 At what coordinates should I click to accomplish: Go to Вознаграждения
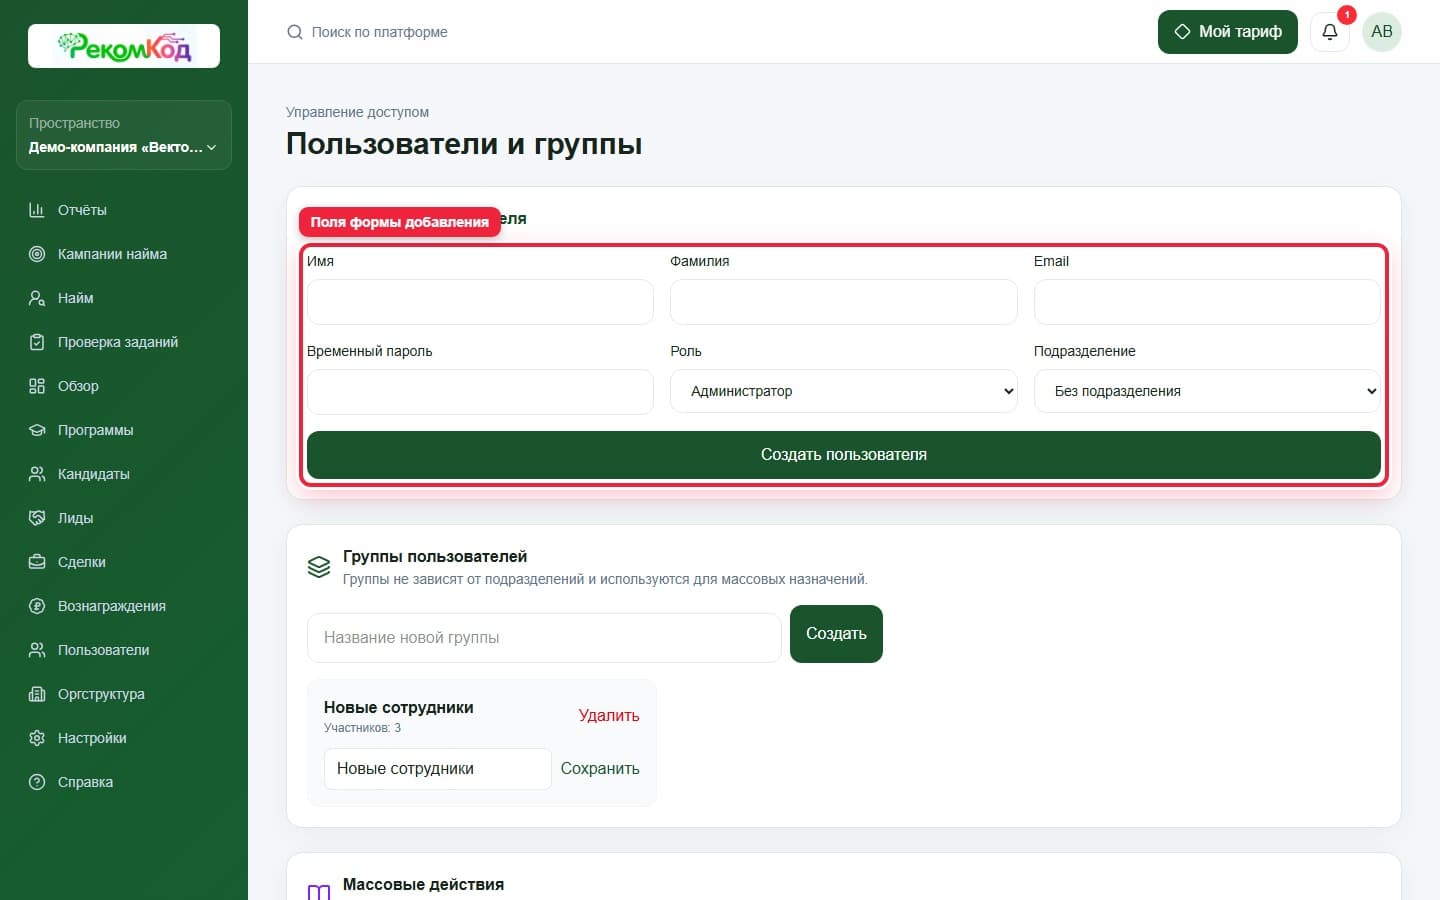point(124,606)
